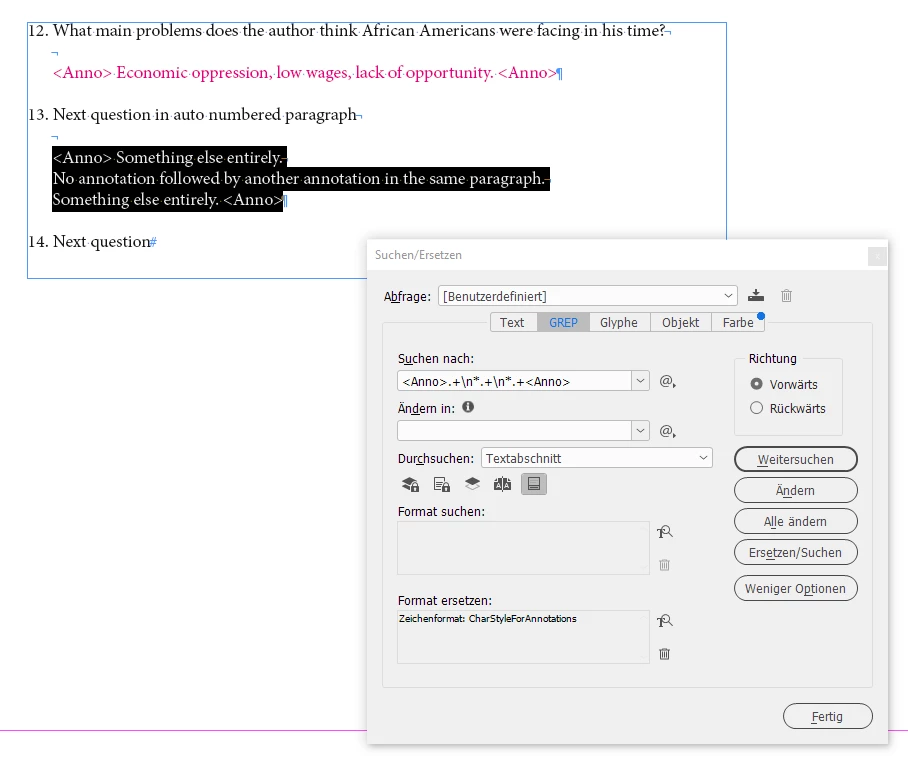Screen dimensions: 908x767
Task: Click highlighted last line 'Something else entirely. <Anno>'
Action: (167, 200)
